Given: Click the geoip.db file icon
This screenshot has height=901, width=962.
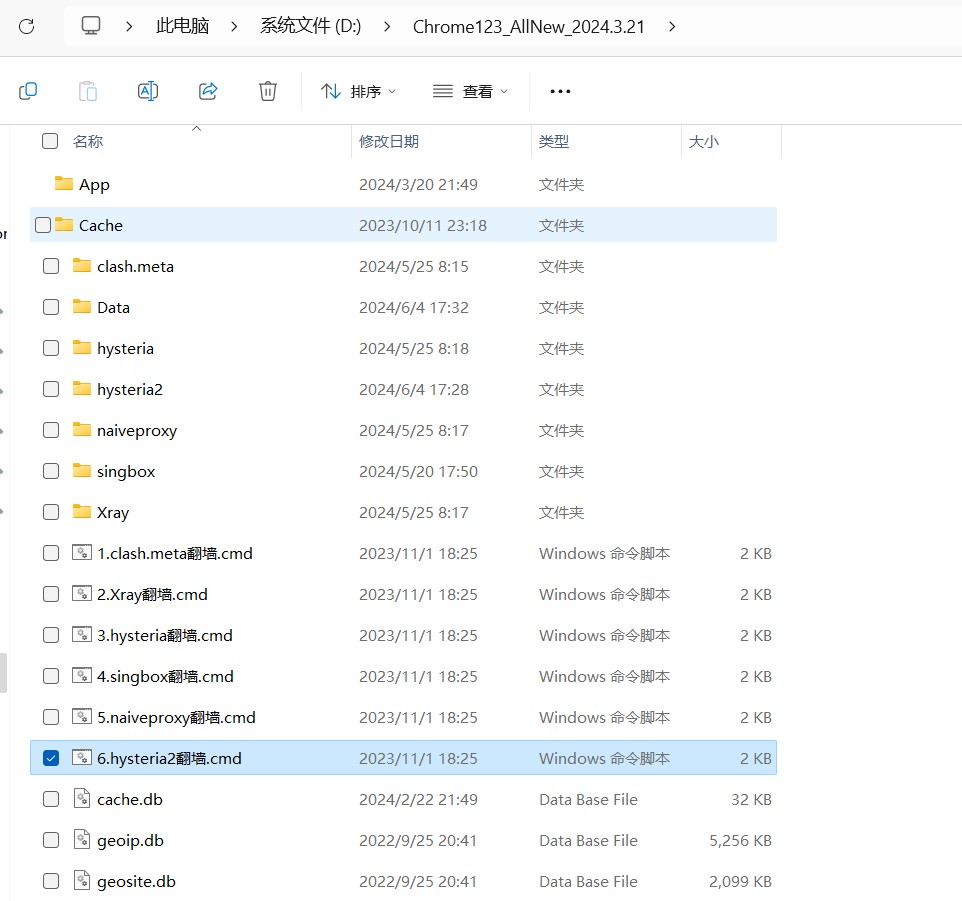Looking at the screenshot, I should click(x=82, y=840).
